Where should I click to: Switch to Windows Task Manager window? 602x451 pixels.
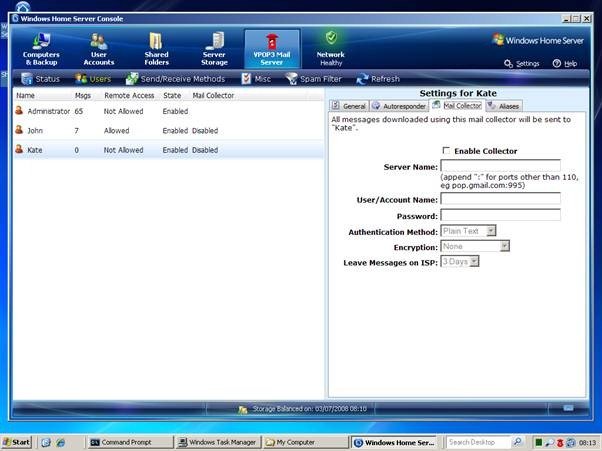tap(218, 443)
